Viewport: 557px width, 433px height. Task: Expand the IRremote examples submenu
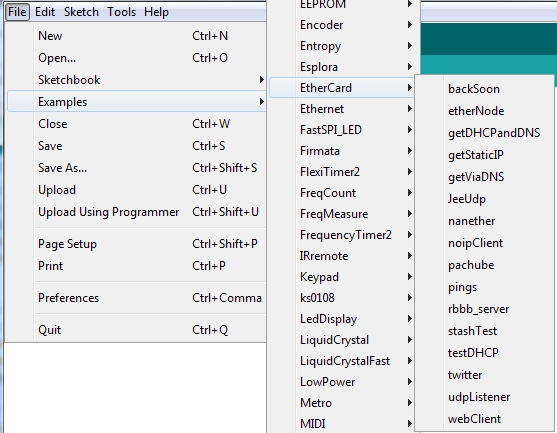pos(342,256)
